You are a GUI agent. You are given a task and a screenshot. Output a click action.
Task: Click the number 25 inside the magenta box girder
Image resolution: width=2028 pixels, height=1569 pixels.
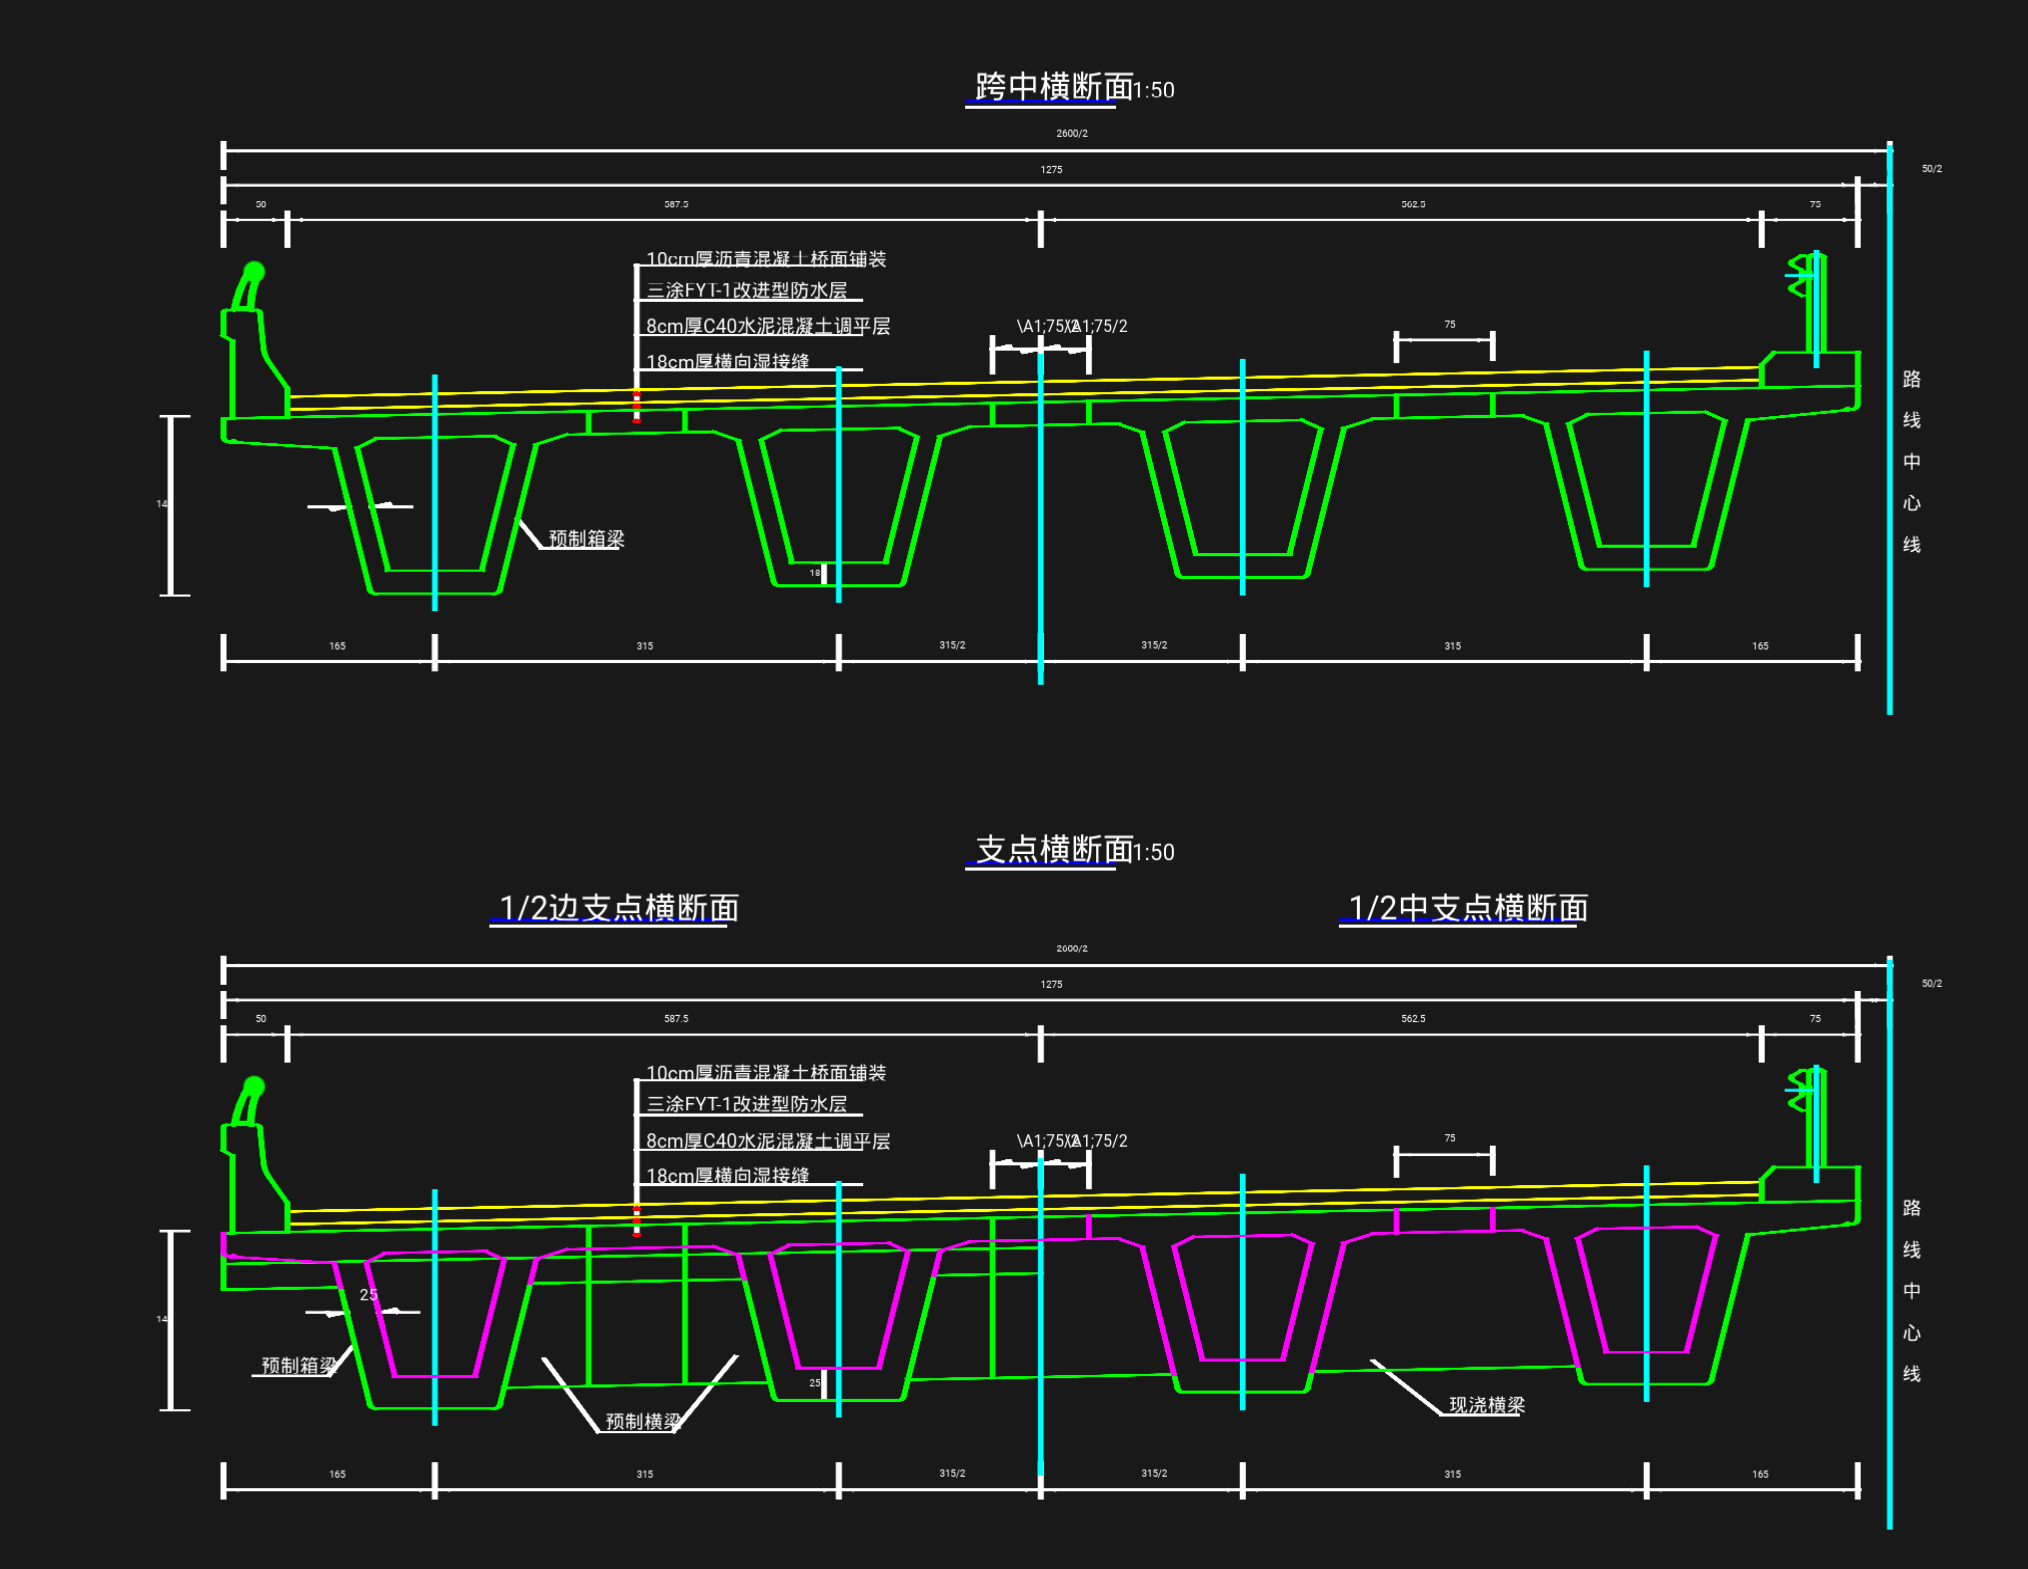(368, 1295)
